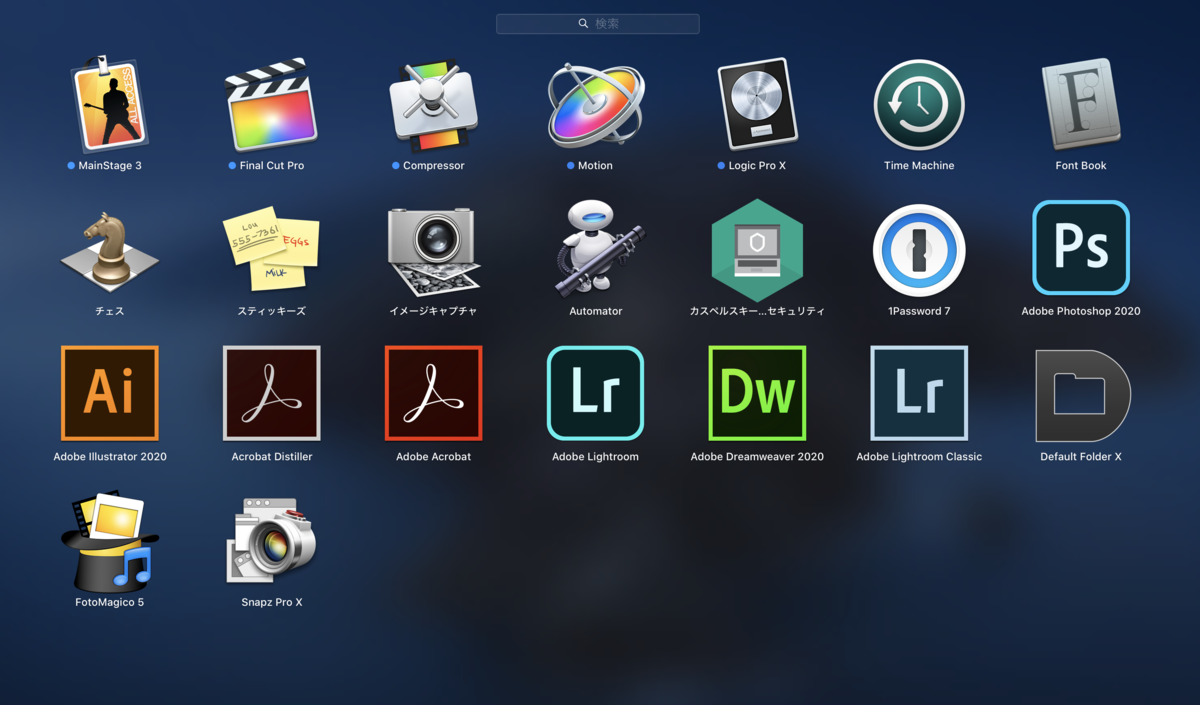Open the Time Machine icon

pos(919,105)
